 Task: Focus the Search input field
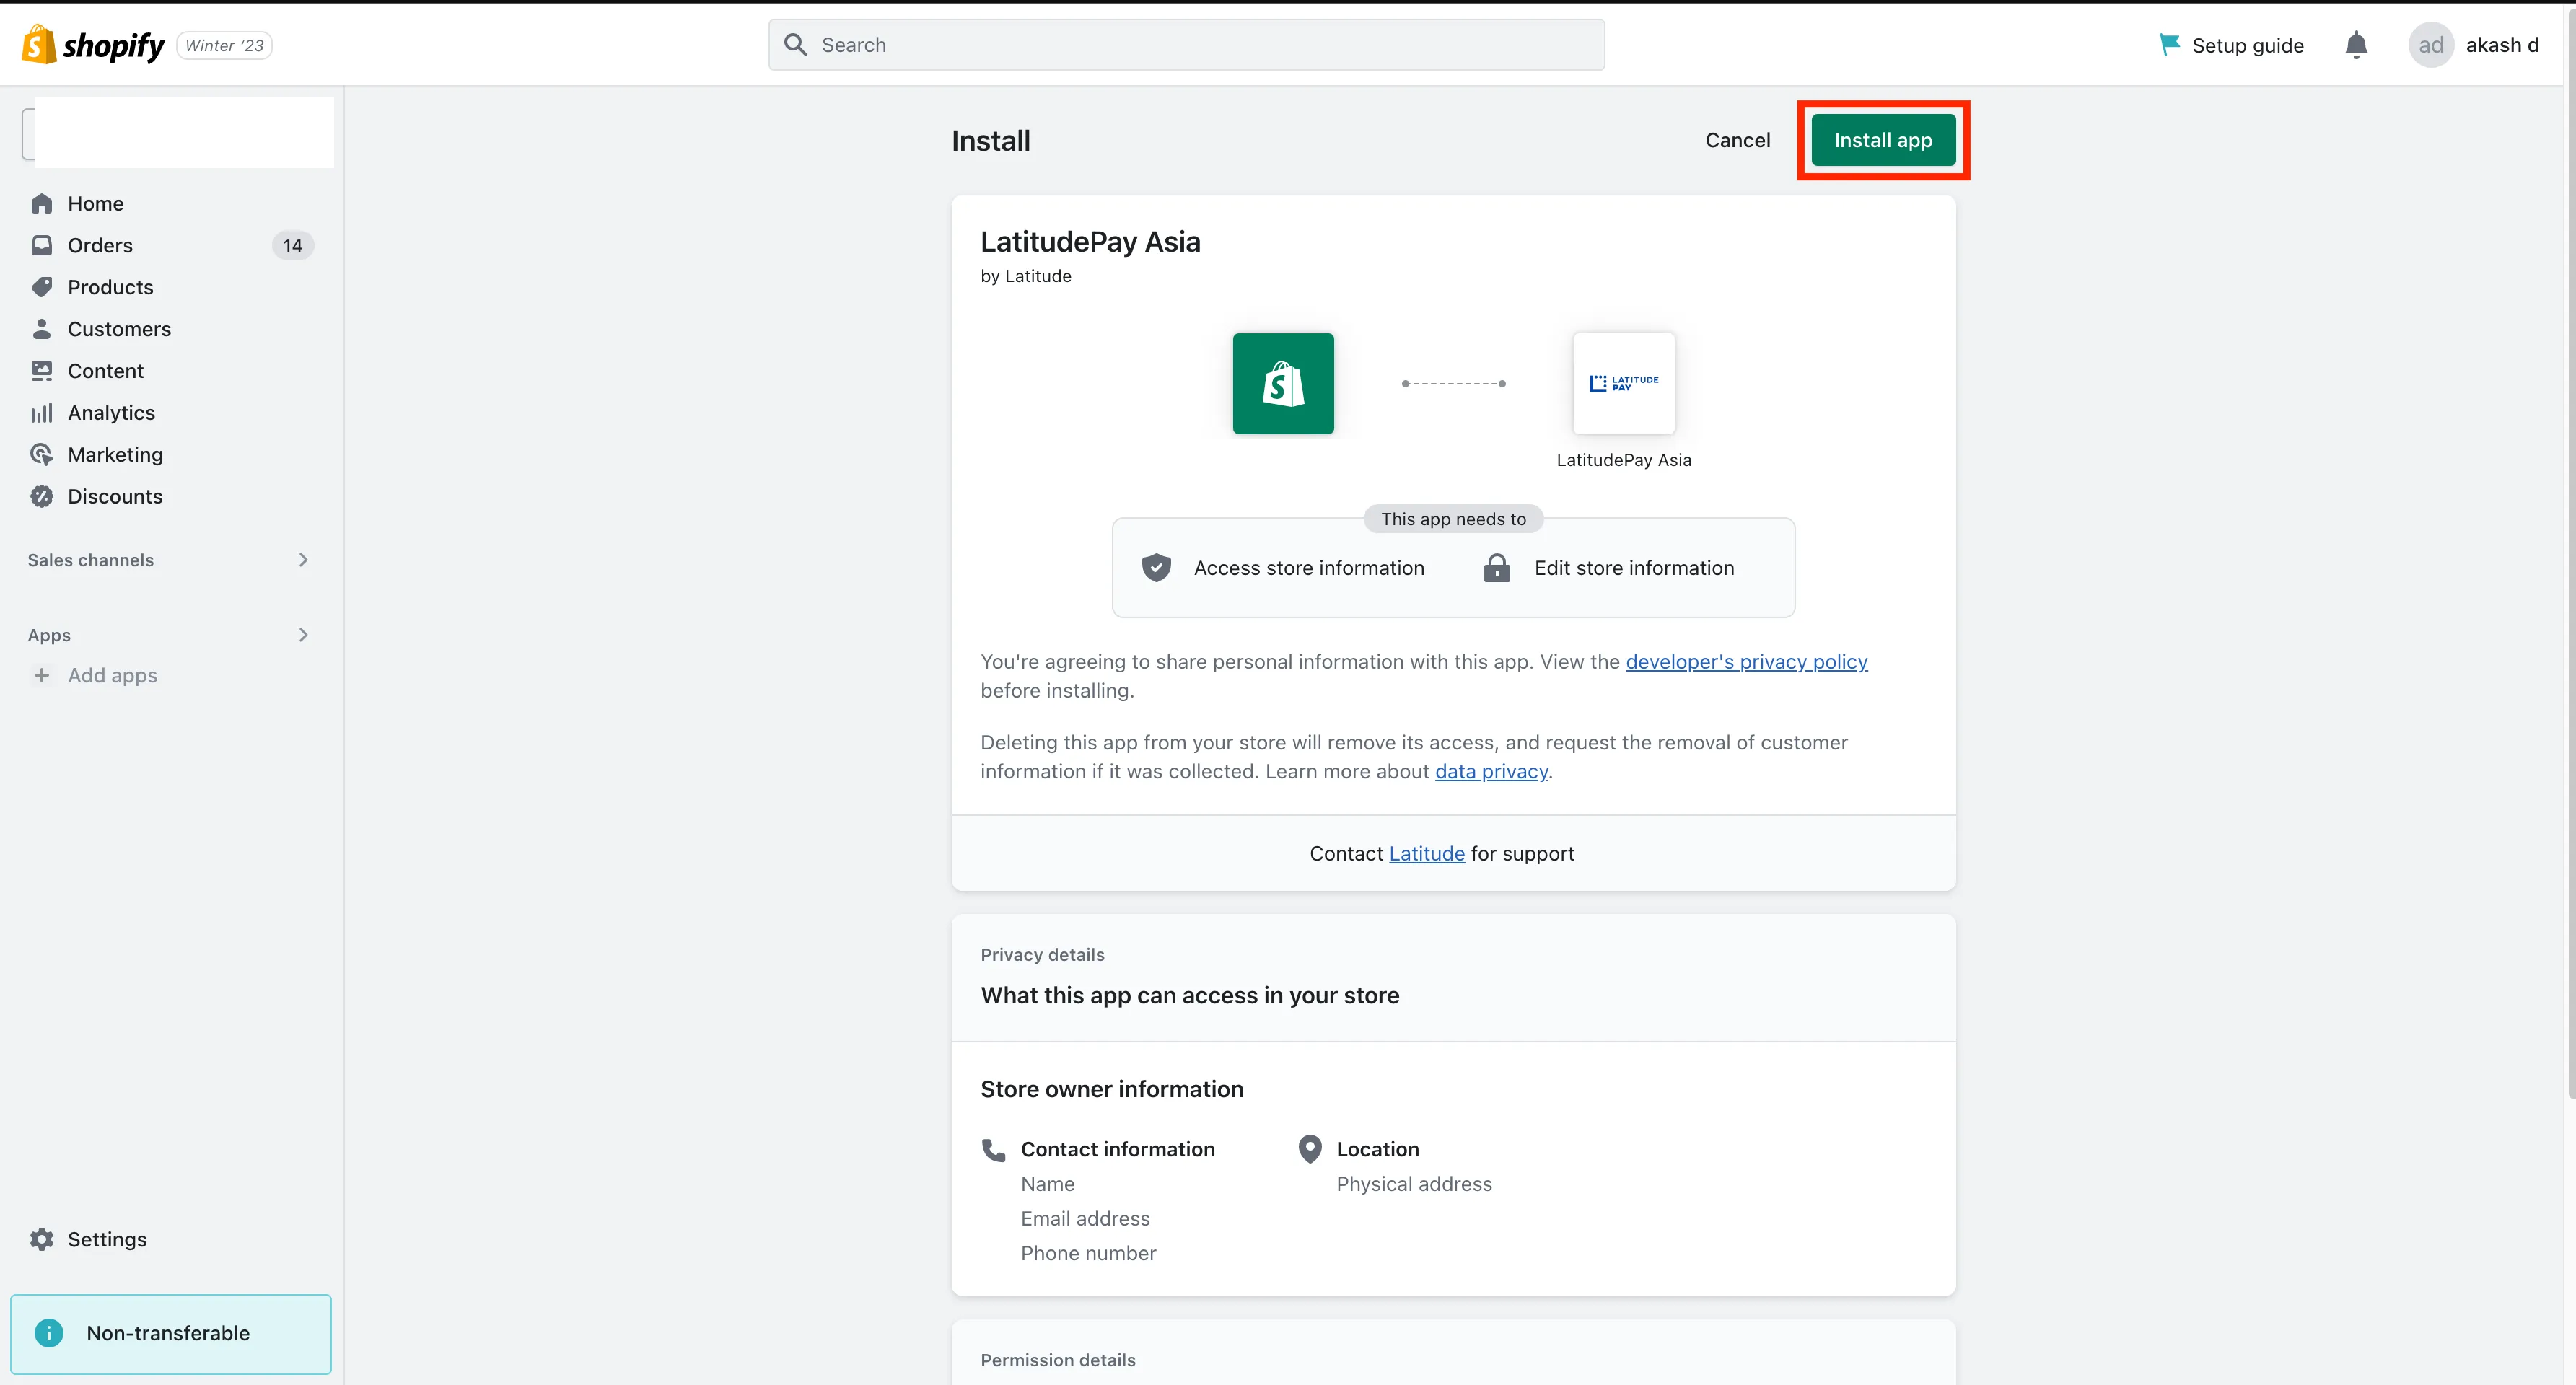coord(1186,45)
